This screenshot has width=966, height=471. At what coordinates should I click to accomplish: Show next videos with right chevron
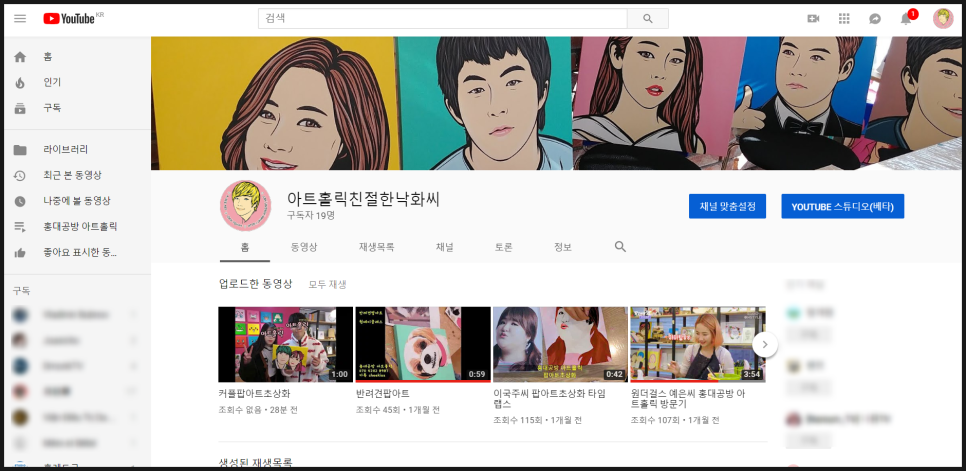[x=765, y=345]
